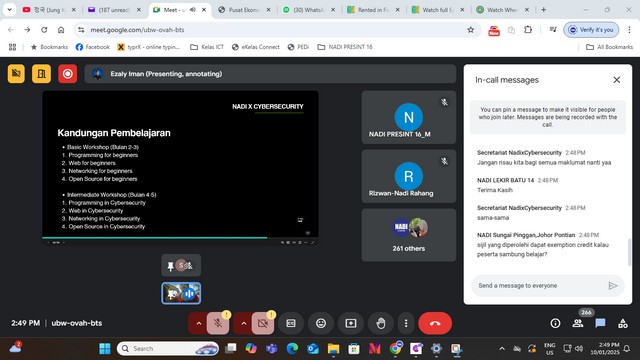
Task: Toggle the camera off button
Action: click(263, 323)
